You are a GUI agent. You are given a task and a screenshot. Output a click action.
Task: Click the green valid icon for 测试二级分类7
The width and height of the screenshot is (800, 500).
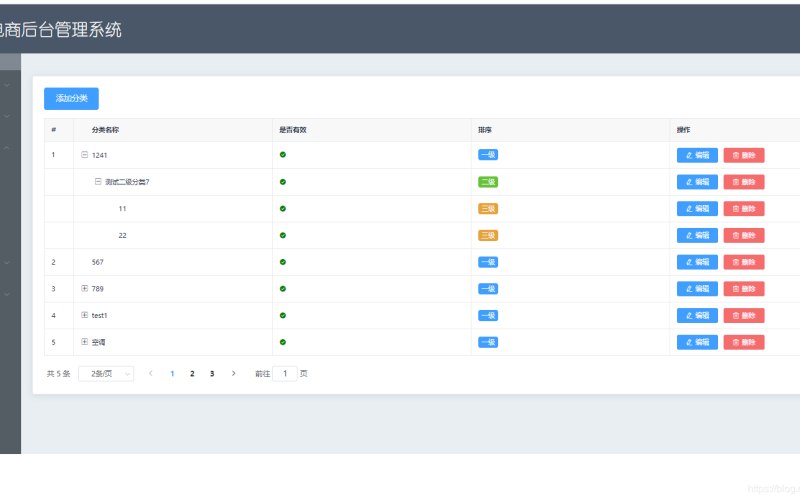[283, 182]
